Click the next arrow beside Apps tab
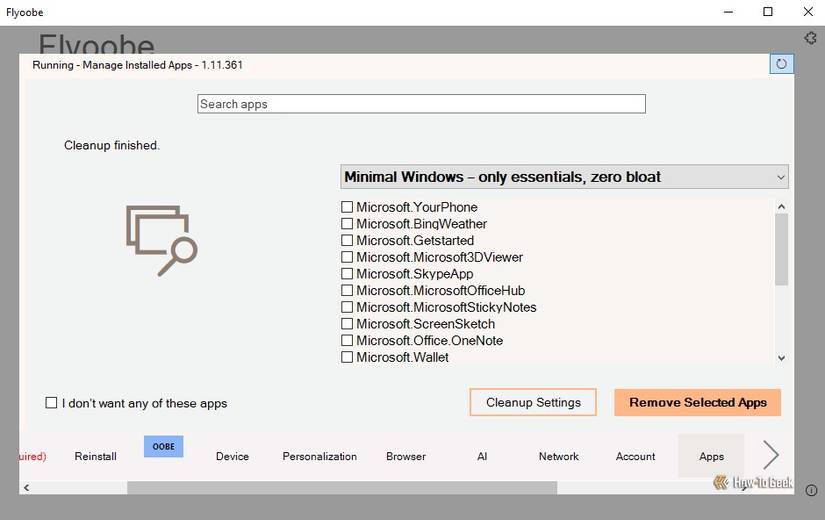This screenshot has width=825, height=520. click(x=771, y=455)
